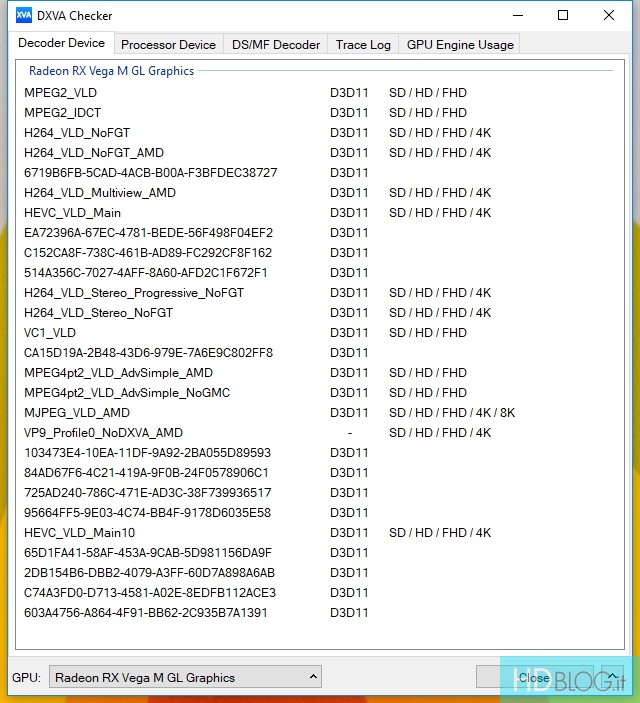640x703 pixels.
Task: Open the GPU Engine Usage tab
Action: point(460,44)
